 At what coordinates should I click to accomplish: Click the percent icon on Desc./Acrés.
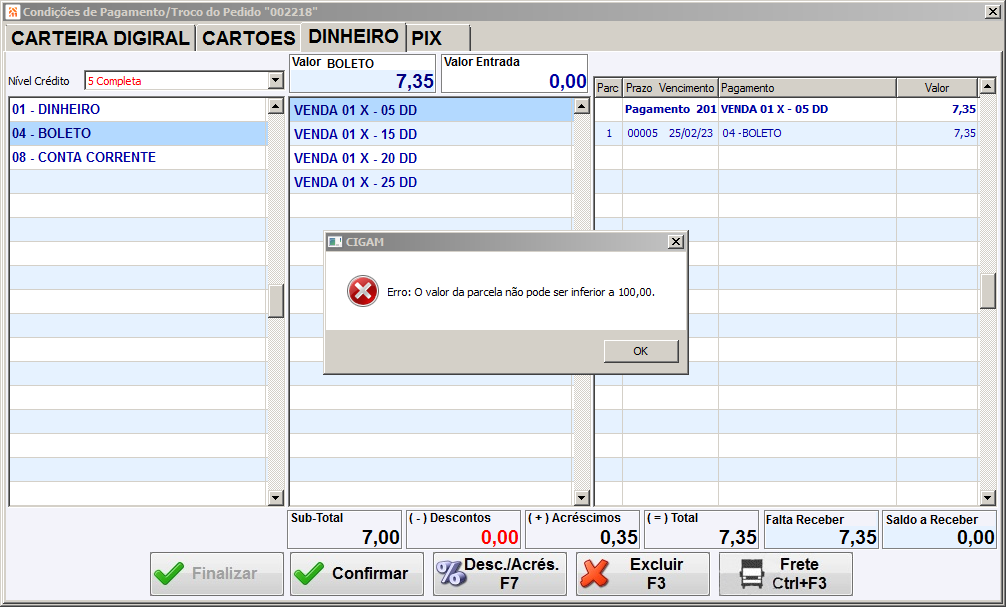[x=451, y=572]
